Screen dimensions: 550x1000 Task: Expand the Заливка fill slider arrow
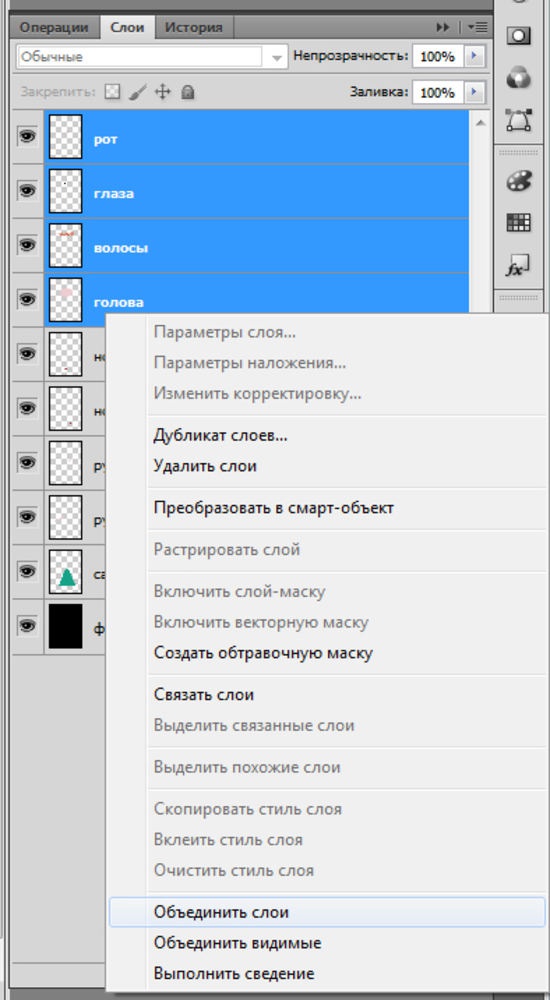(x=473, y=92)
